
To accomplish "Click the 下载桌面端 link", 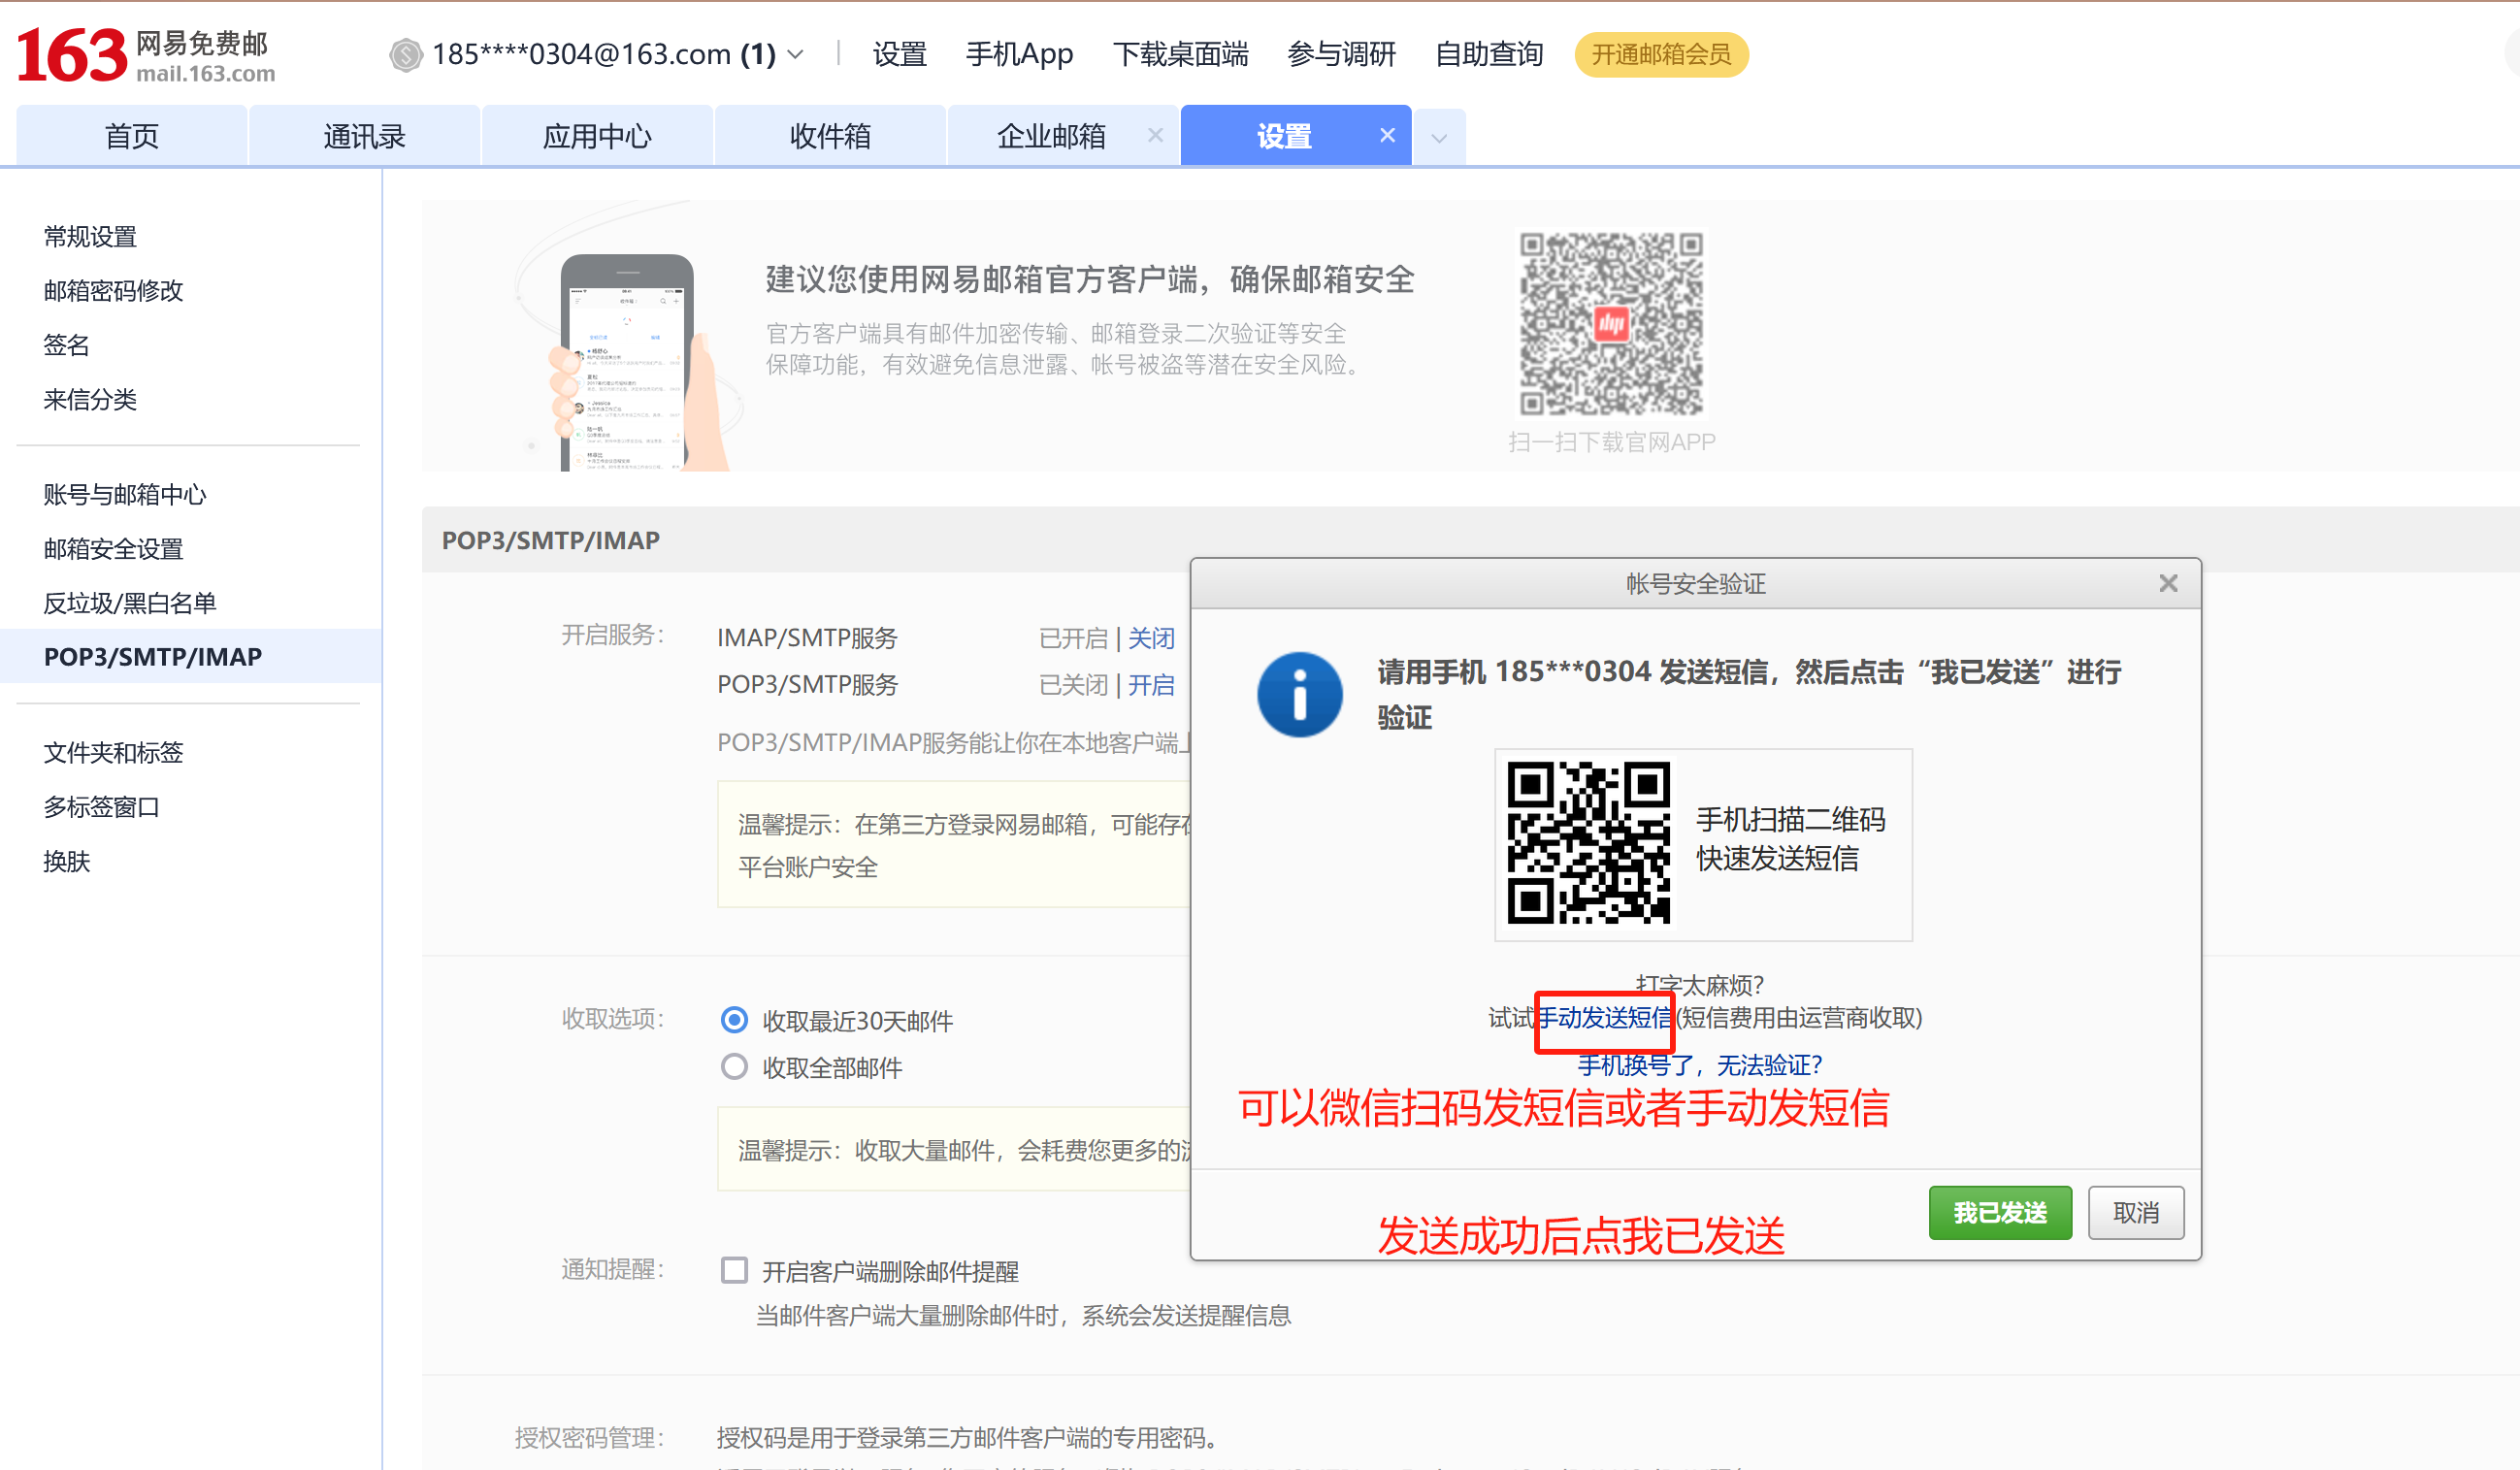I will click(x=1180, y=54).
